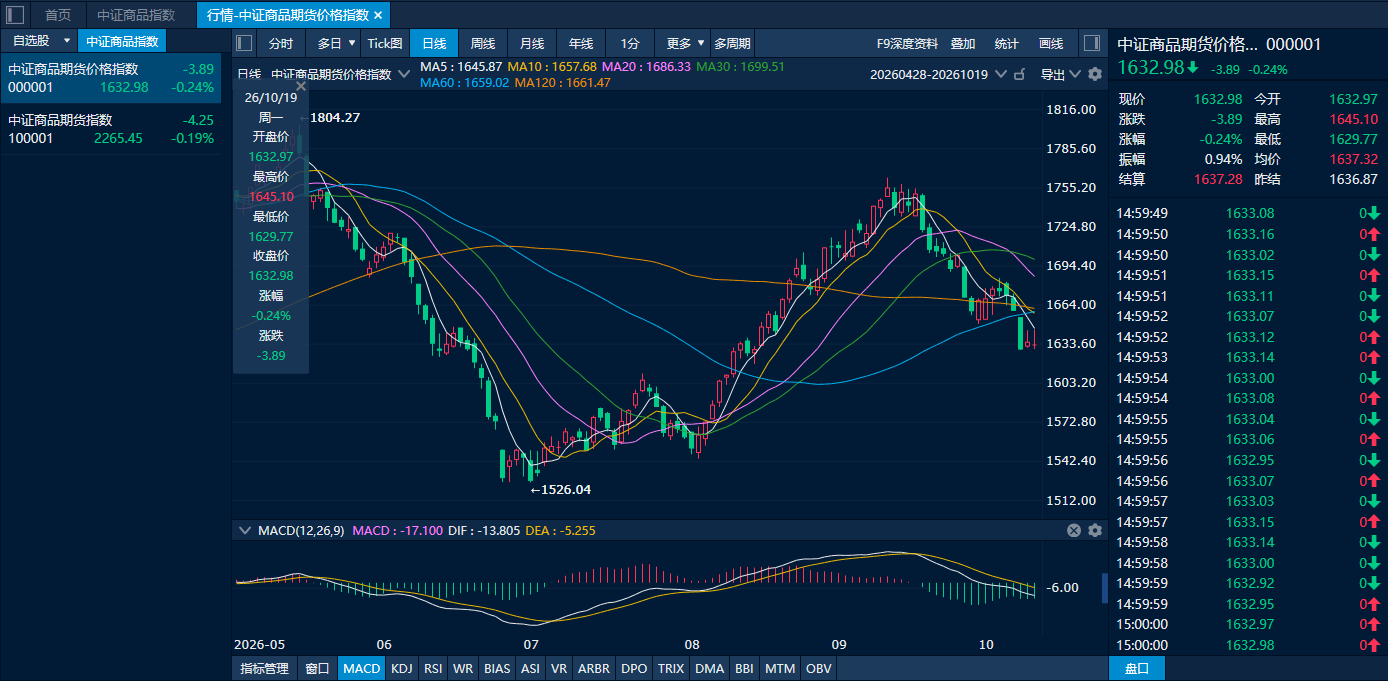Switch chart to 分时 view
This screenshot has width=1388, height=681.
point(281,43)
